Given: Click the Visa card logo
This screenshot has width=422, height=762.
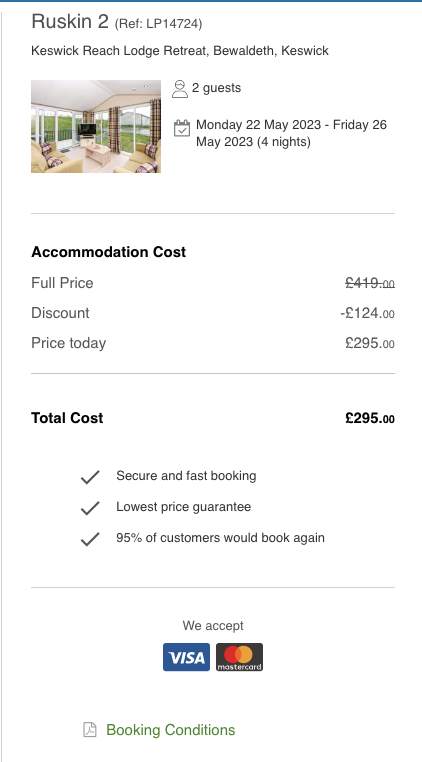Looking at the screenshot, I should 186,657.
